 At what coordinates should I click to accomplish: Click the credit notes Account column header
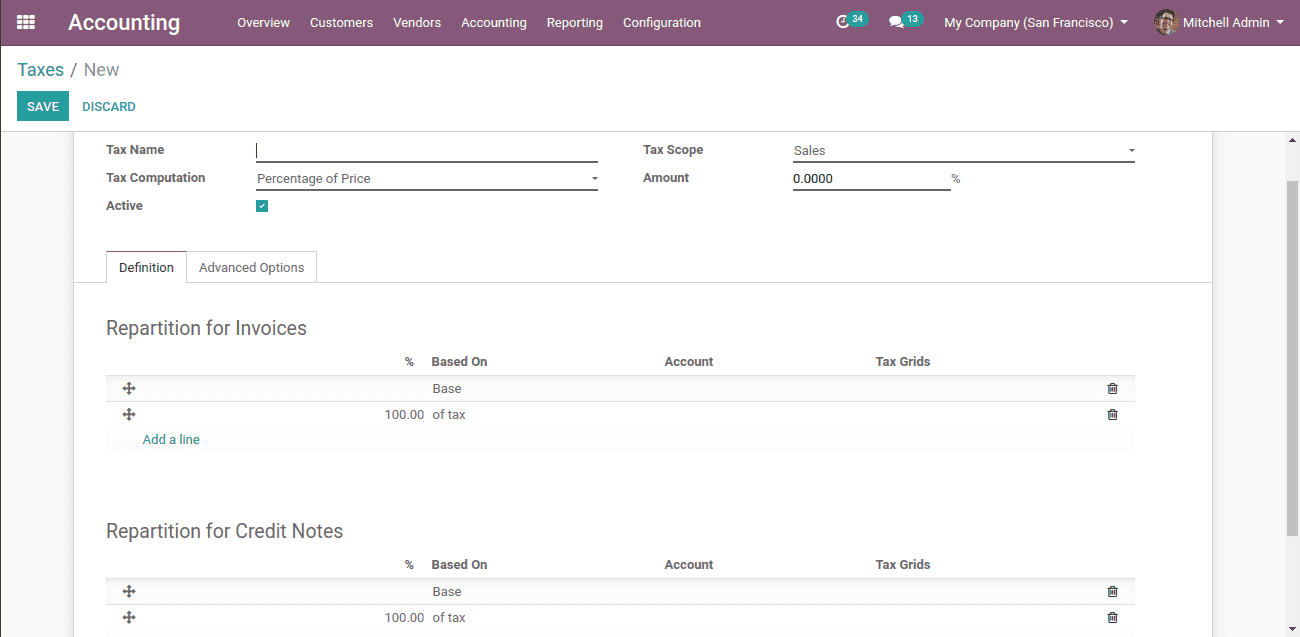pos(689,565)
